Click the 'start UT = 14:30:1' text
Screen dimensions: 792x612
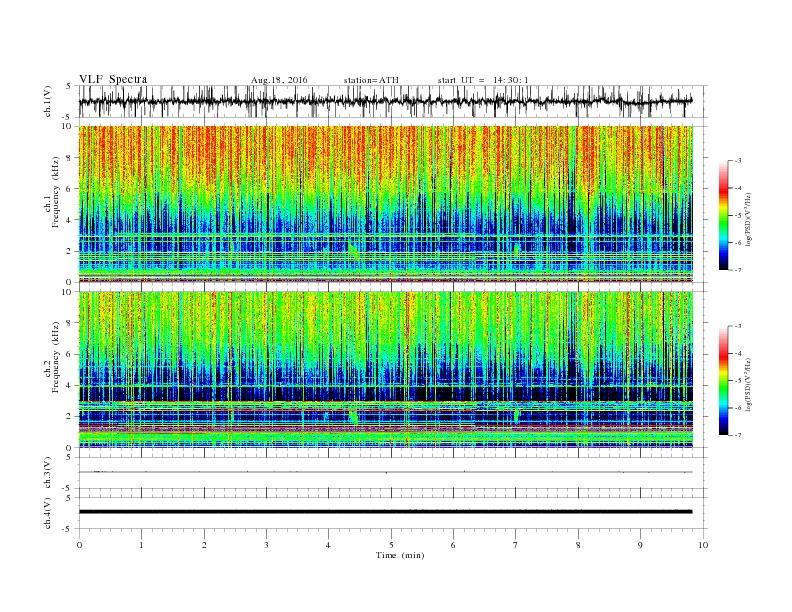(483, 80)
